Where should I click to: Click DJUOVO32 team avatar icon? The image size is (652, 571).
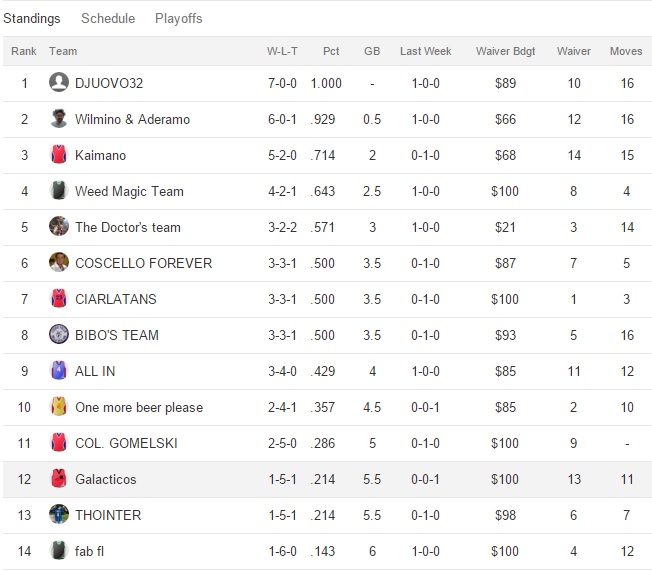point(59,83)
